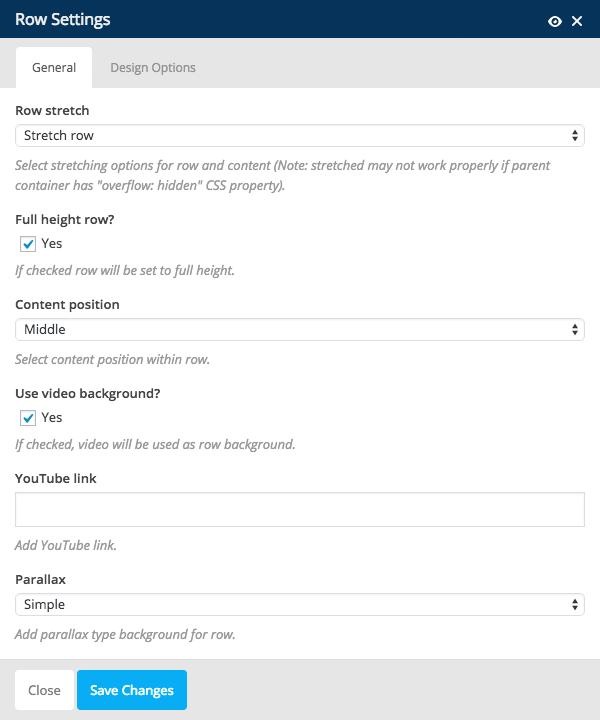Screen dimensions: 600x720
Task: Click the eye preview icon in header
Action: (555, 21)
